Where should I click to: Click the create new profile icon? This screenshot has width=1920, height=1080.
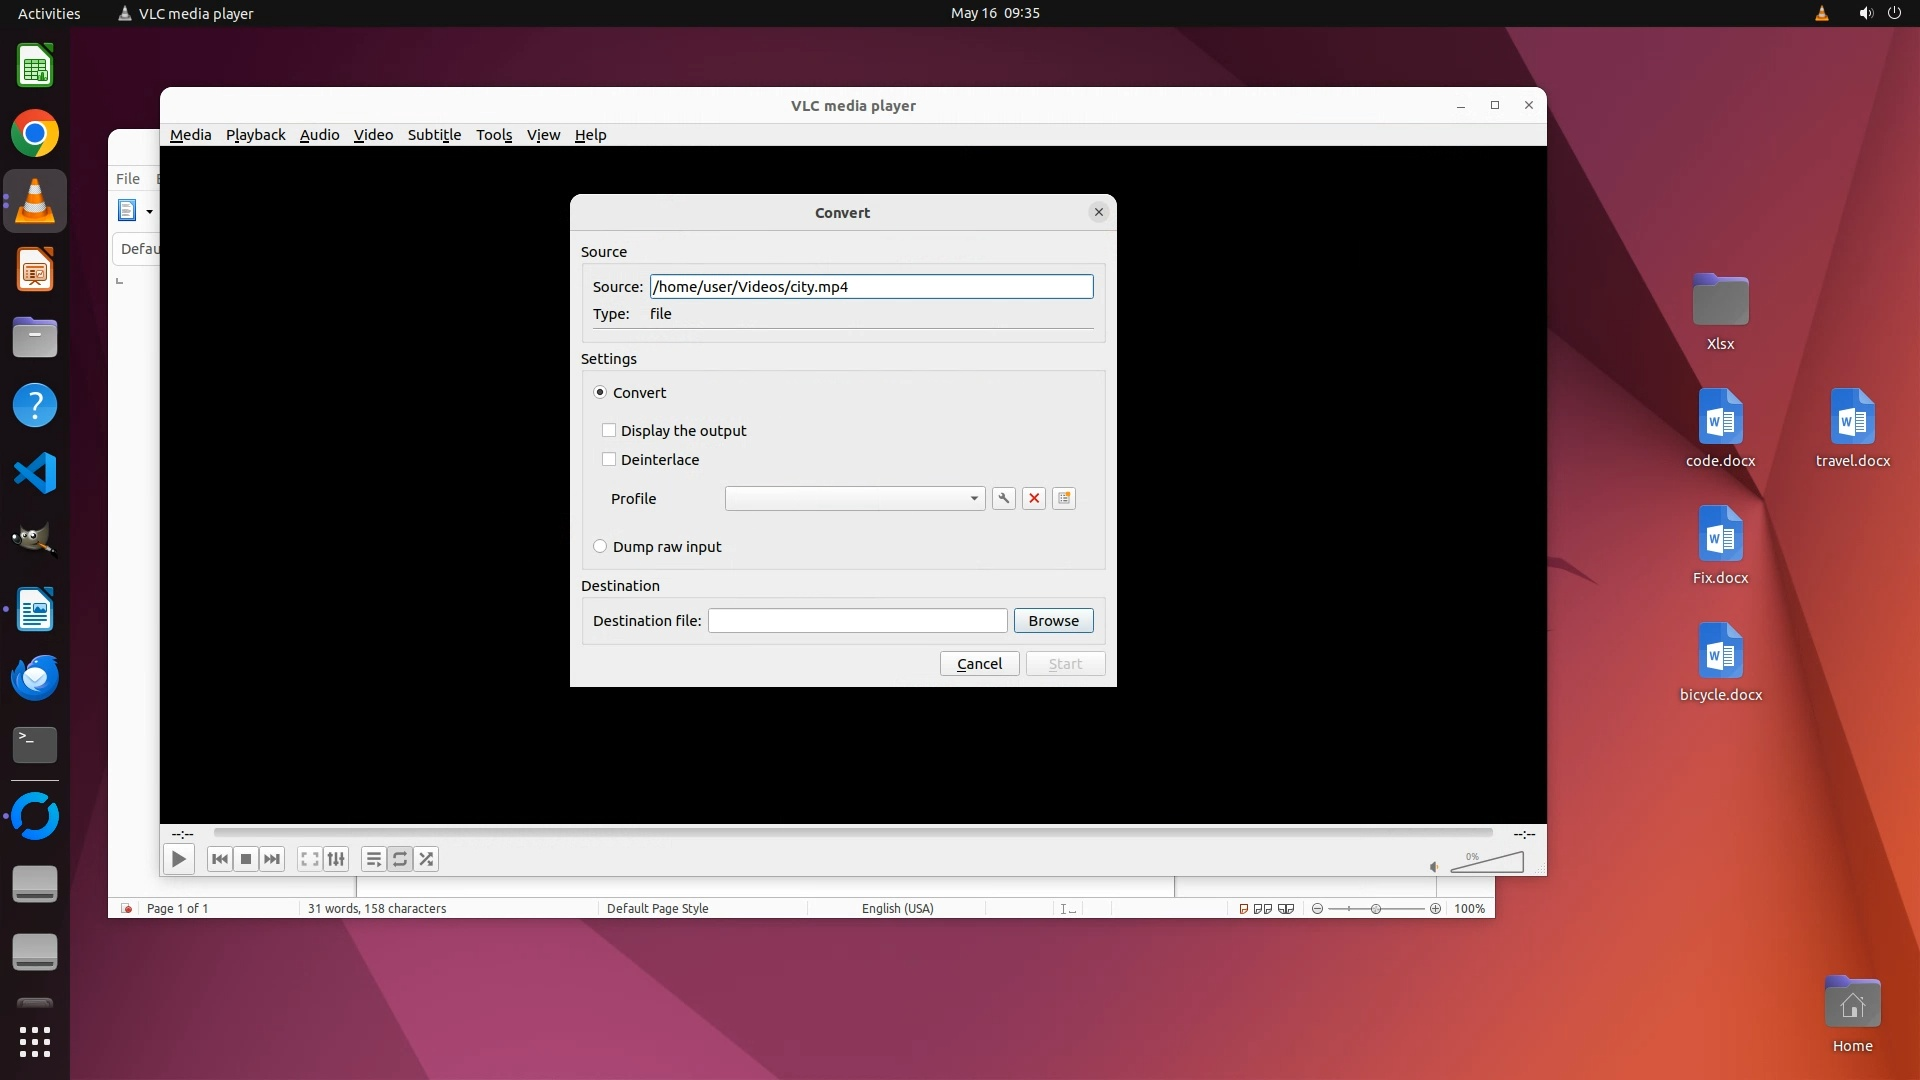[x=1064, y=498]
